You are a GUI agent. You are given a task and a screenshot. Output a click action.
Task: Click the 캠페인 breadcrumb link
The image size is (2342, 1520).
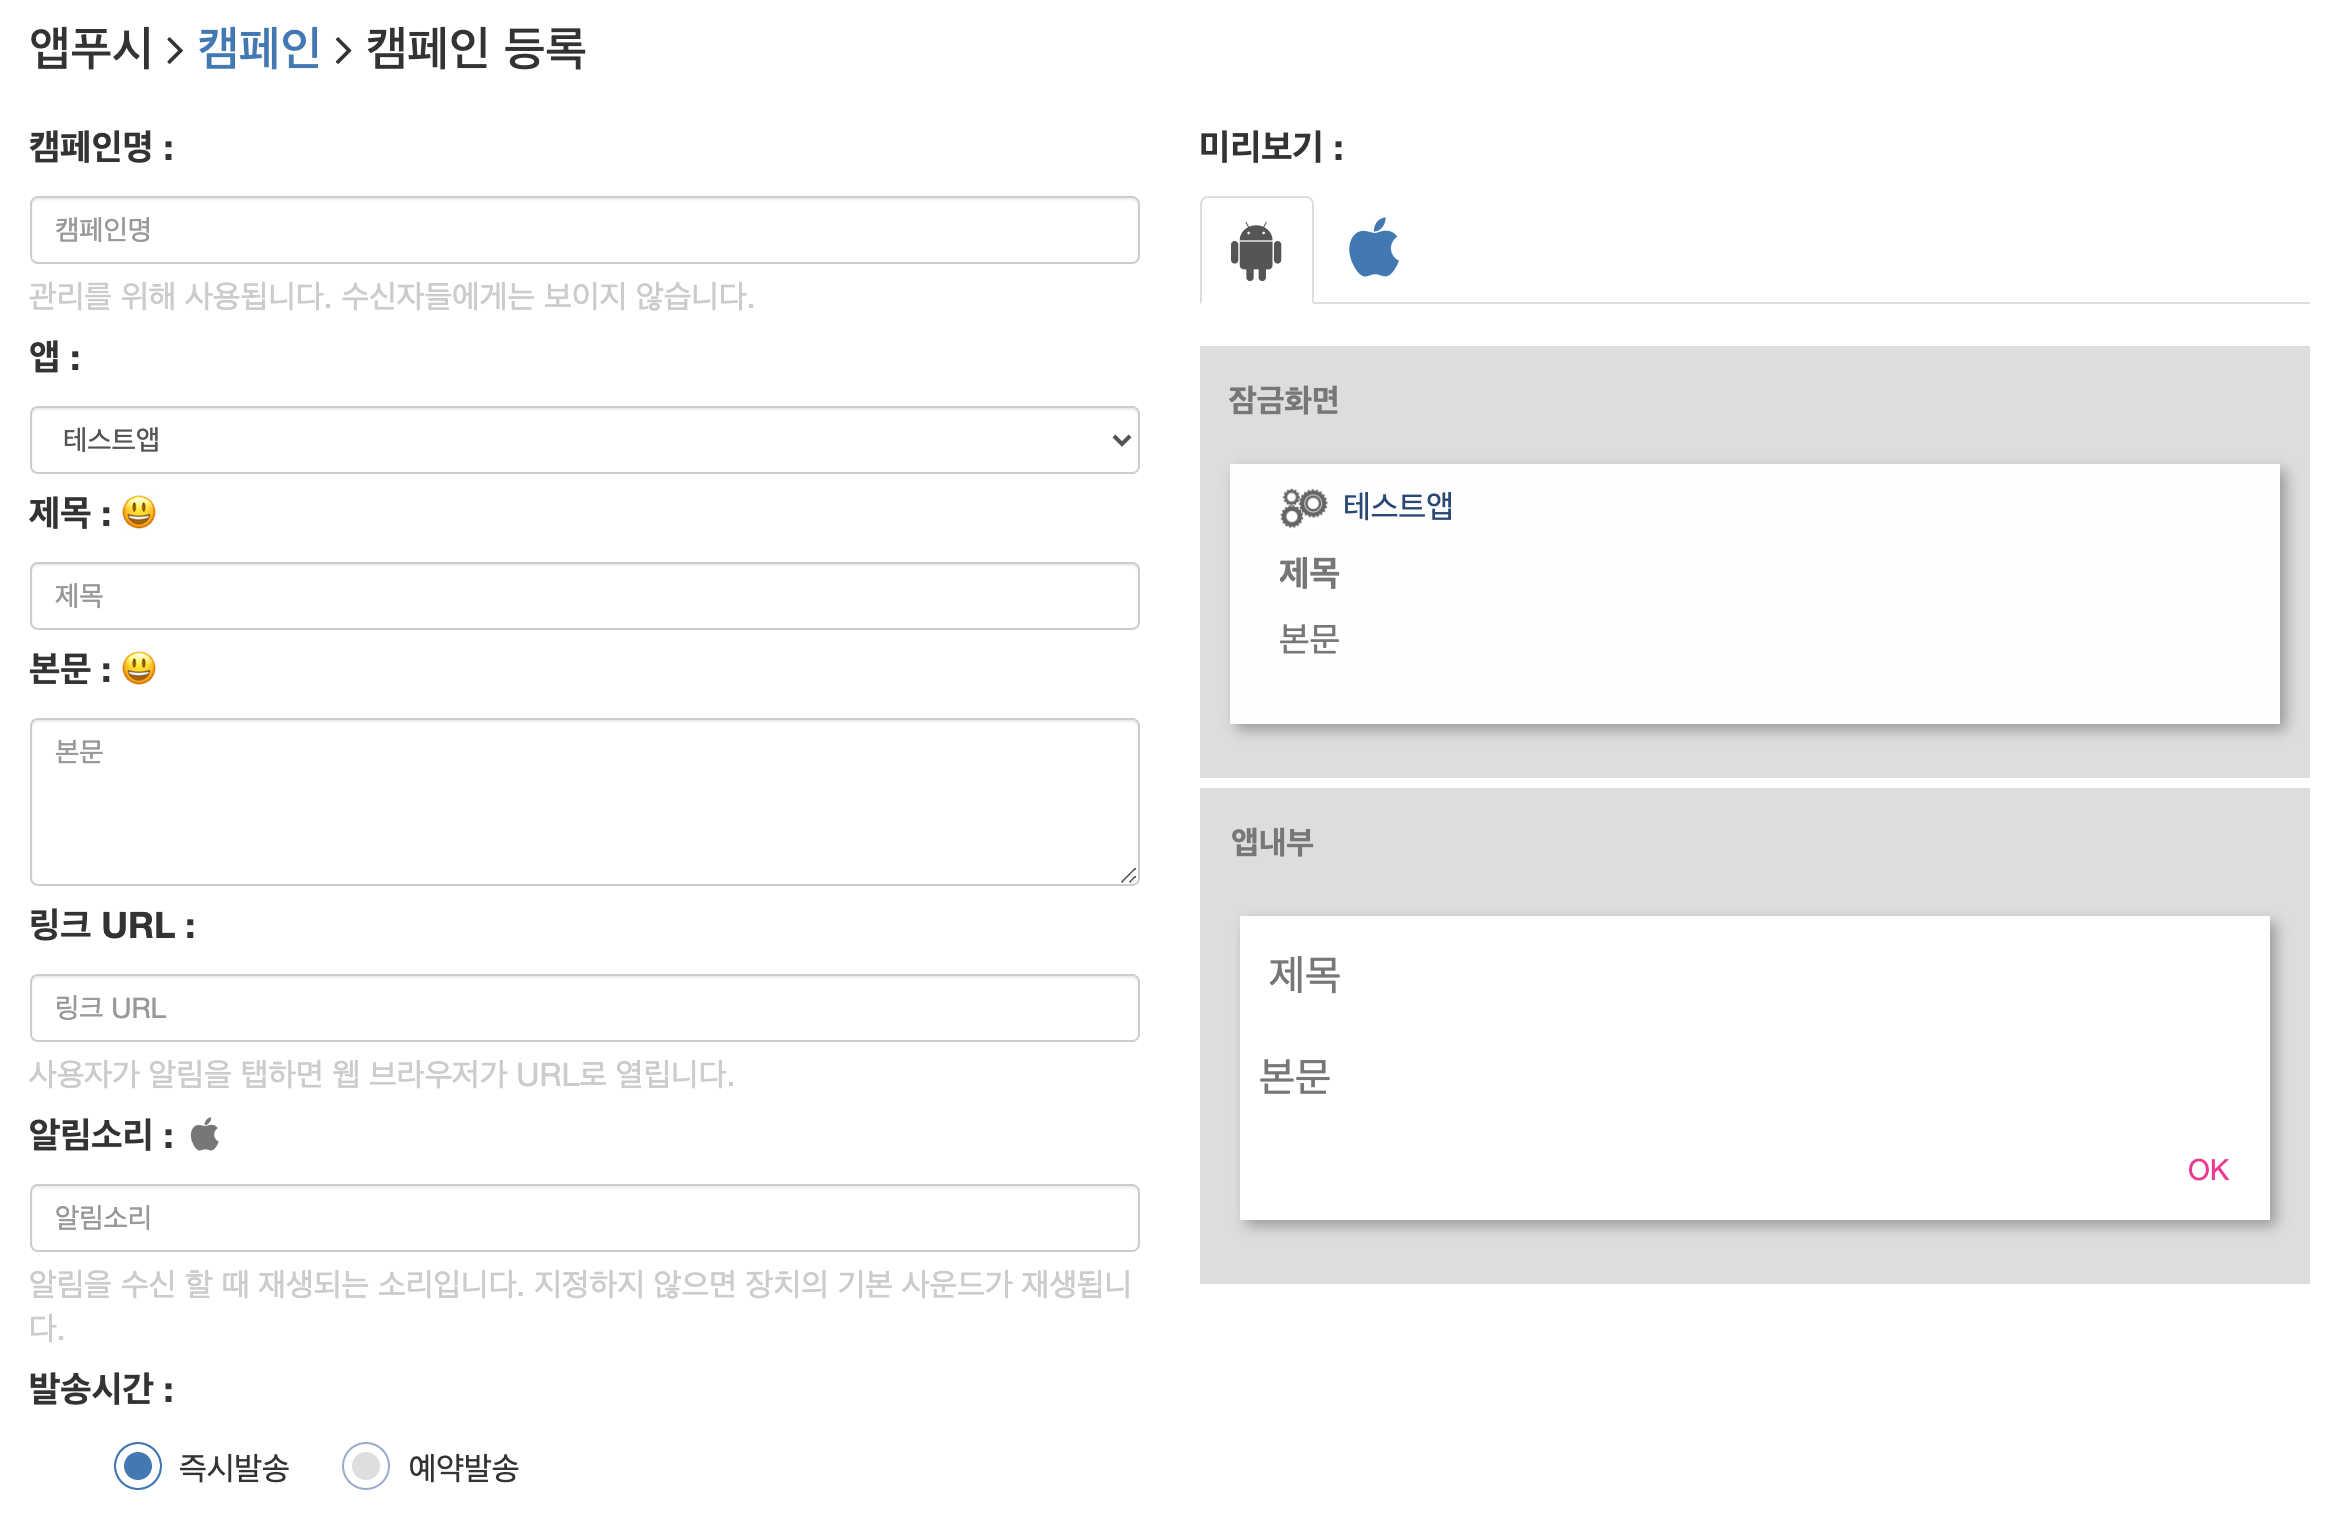[x=259, y=48]
